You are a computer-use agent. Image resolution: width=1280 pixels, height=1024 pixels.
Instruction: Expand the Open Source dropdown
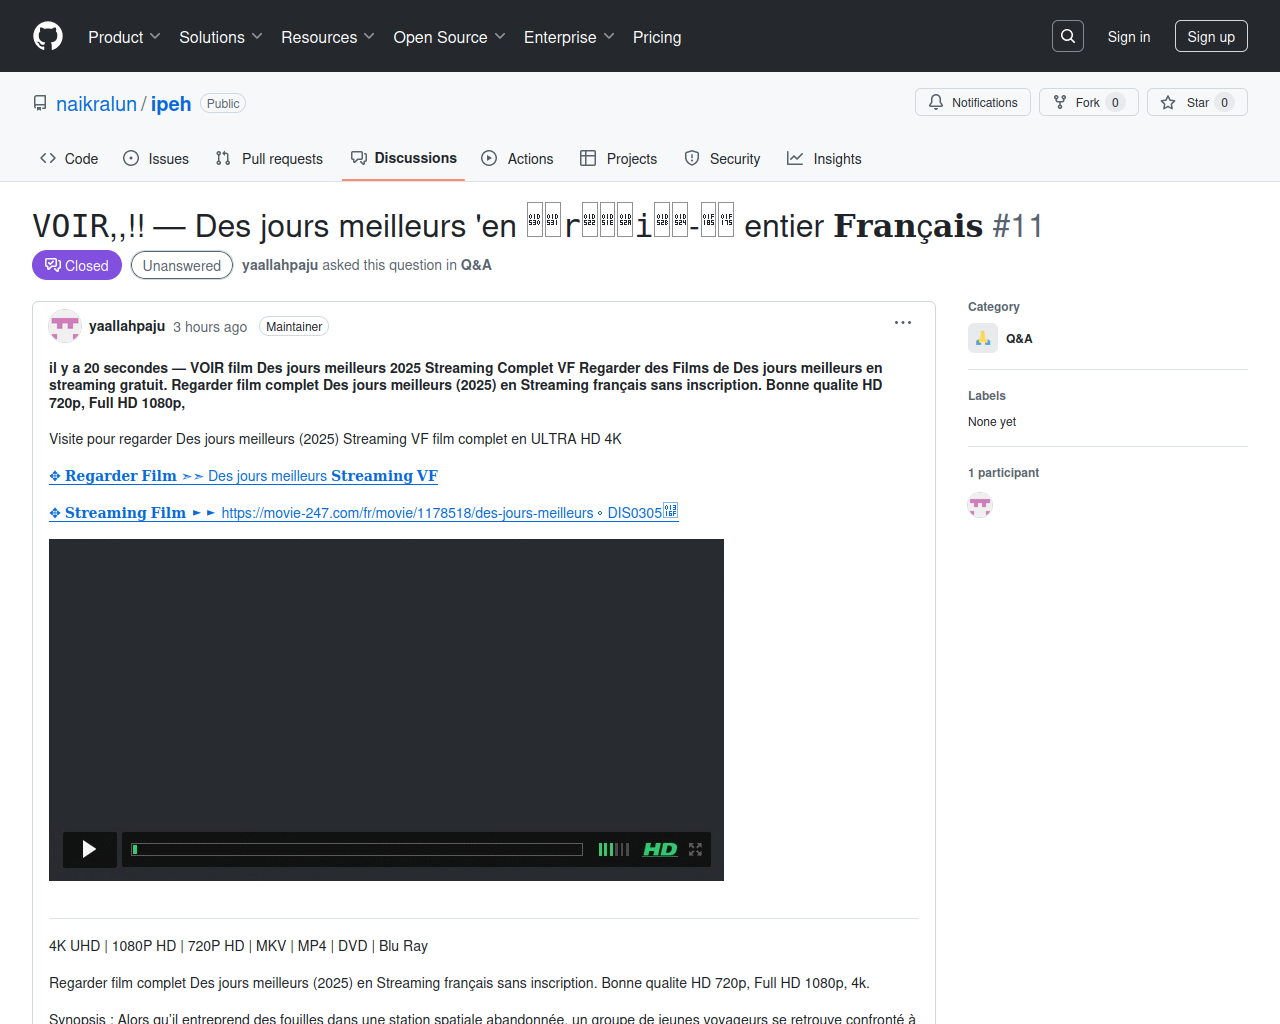[x=450, y=37]
